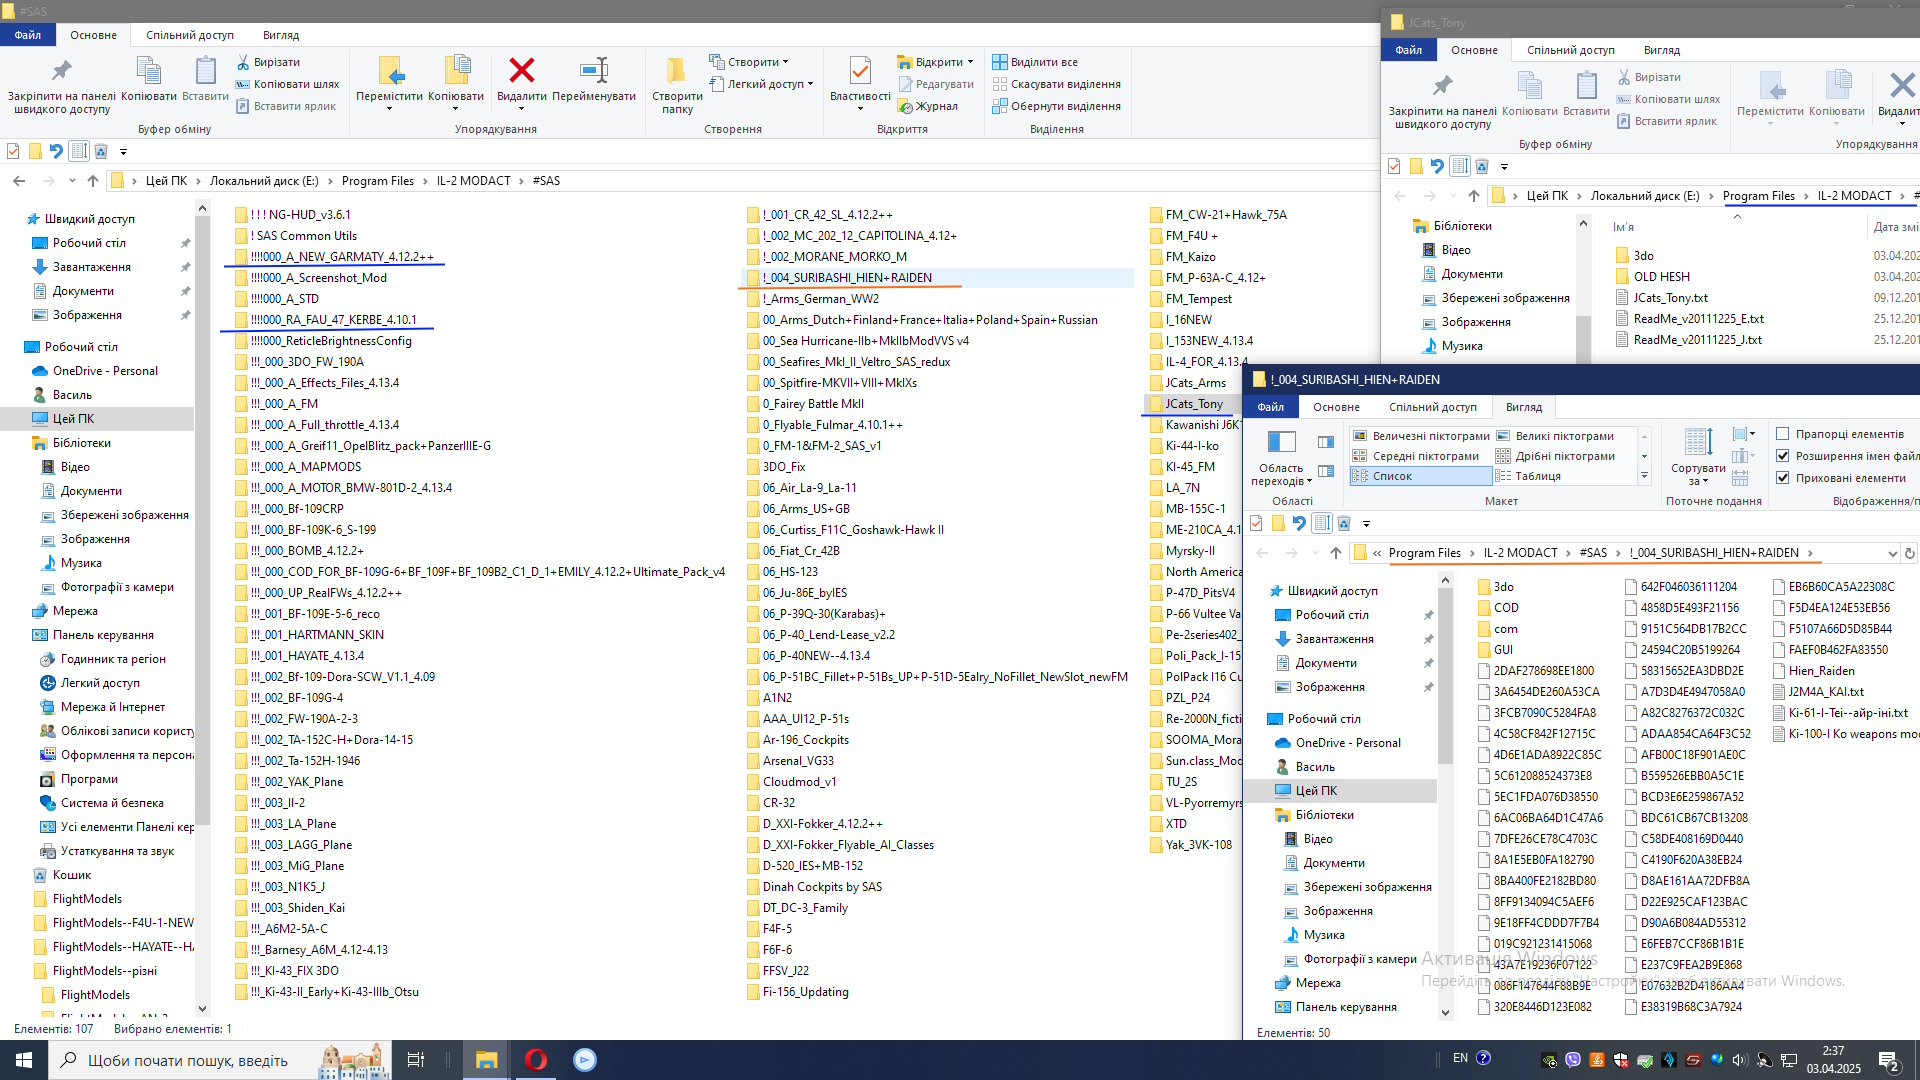Click the Rename (Перейменувати) ribbon icon
Image resolution: width=1920 pixels, height=1080 pixels.
[x=593, y=72]
